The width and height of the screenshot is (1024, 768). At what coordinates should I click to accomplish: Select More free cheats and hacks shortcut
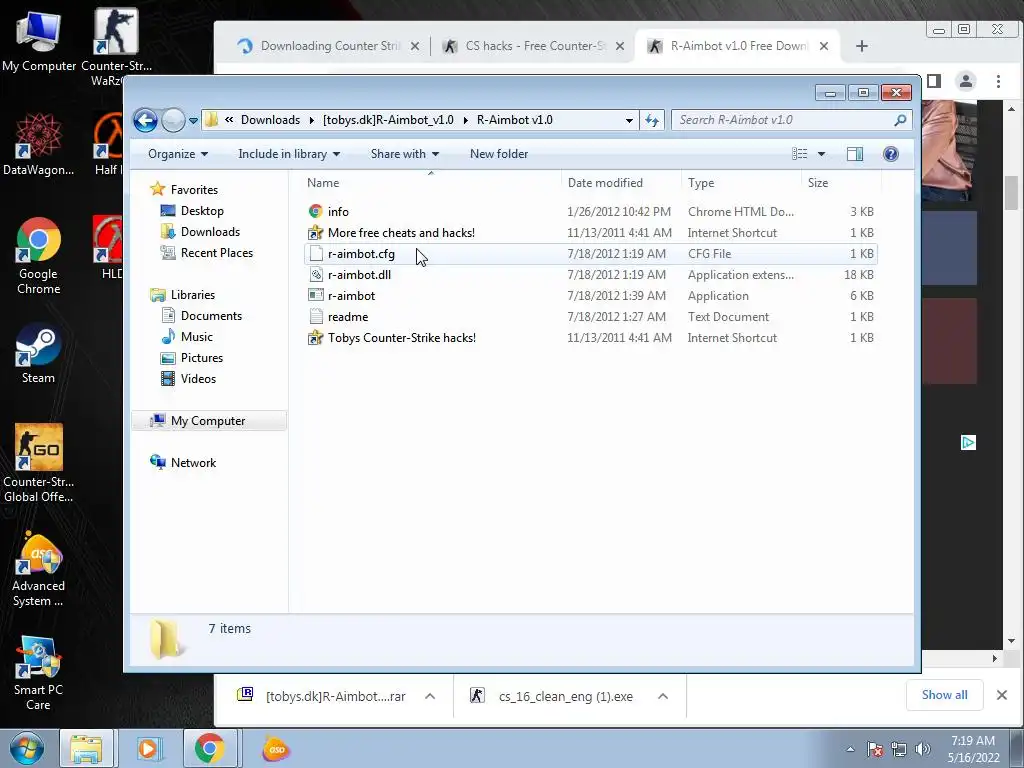590,232
